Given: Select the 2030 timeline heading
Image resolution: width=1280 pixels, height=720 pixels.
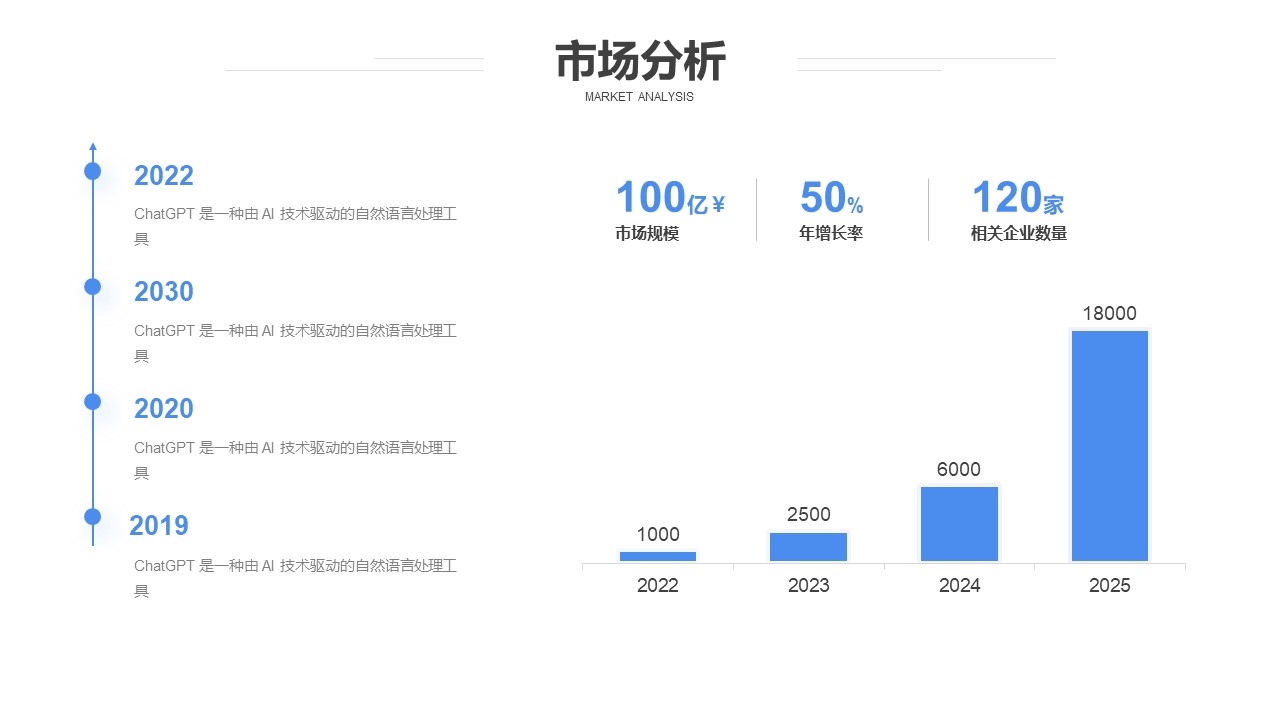Looking at the screenshot, I should [x=164, y=292].
